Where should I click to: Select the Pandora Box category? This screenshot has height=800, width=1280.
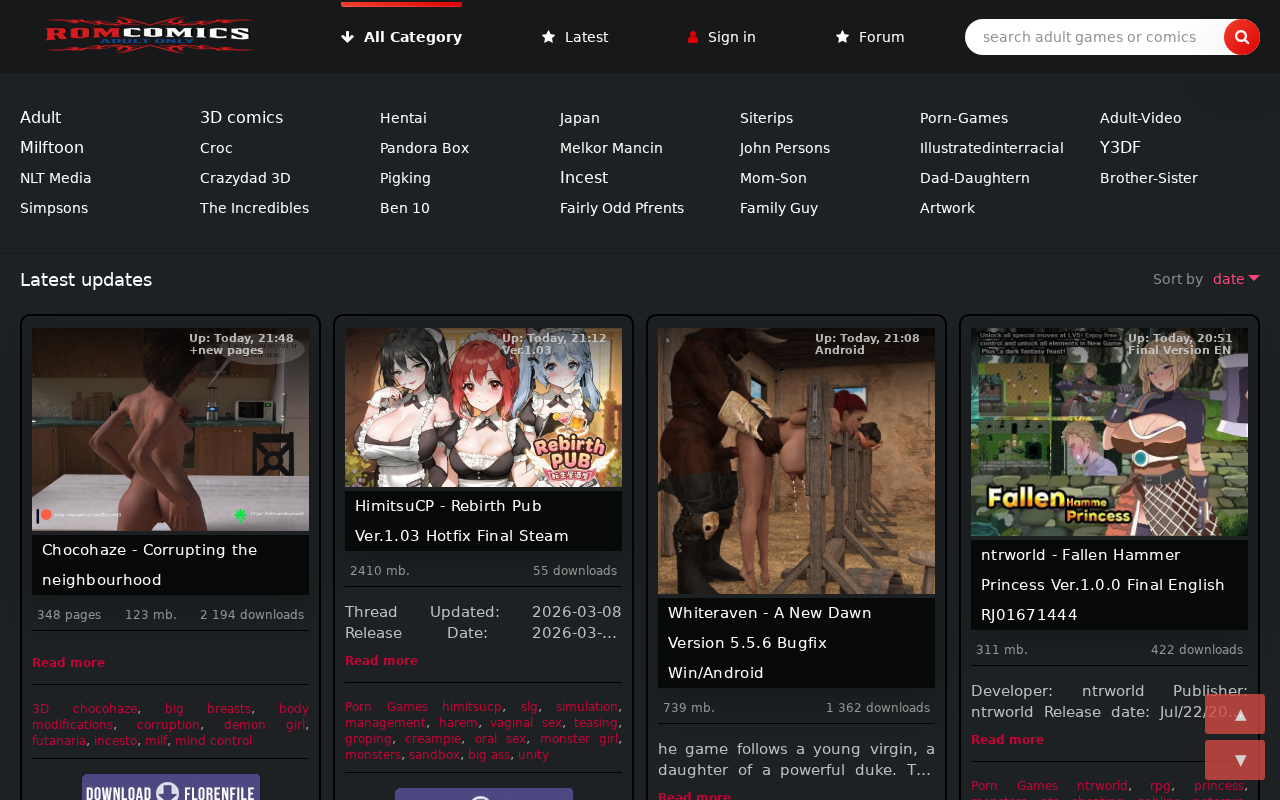click(424, 148)
